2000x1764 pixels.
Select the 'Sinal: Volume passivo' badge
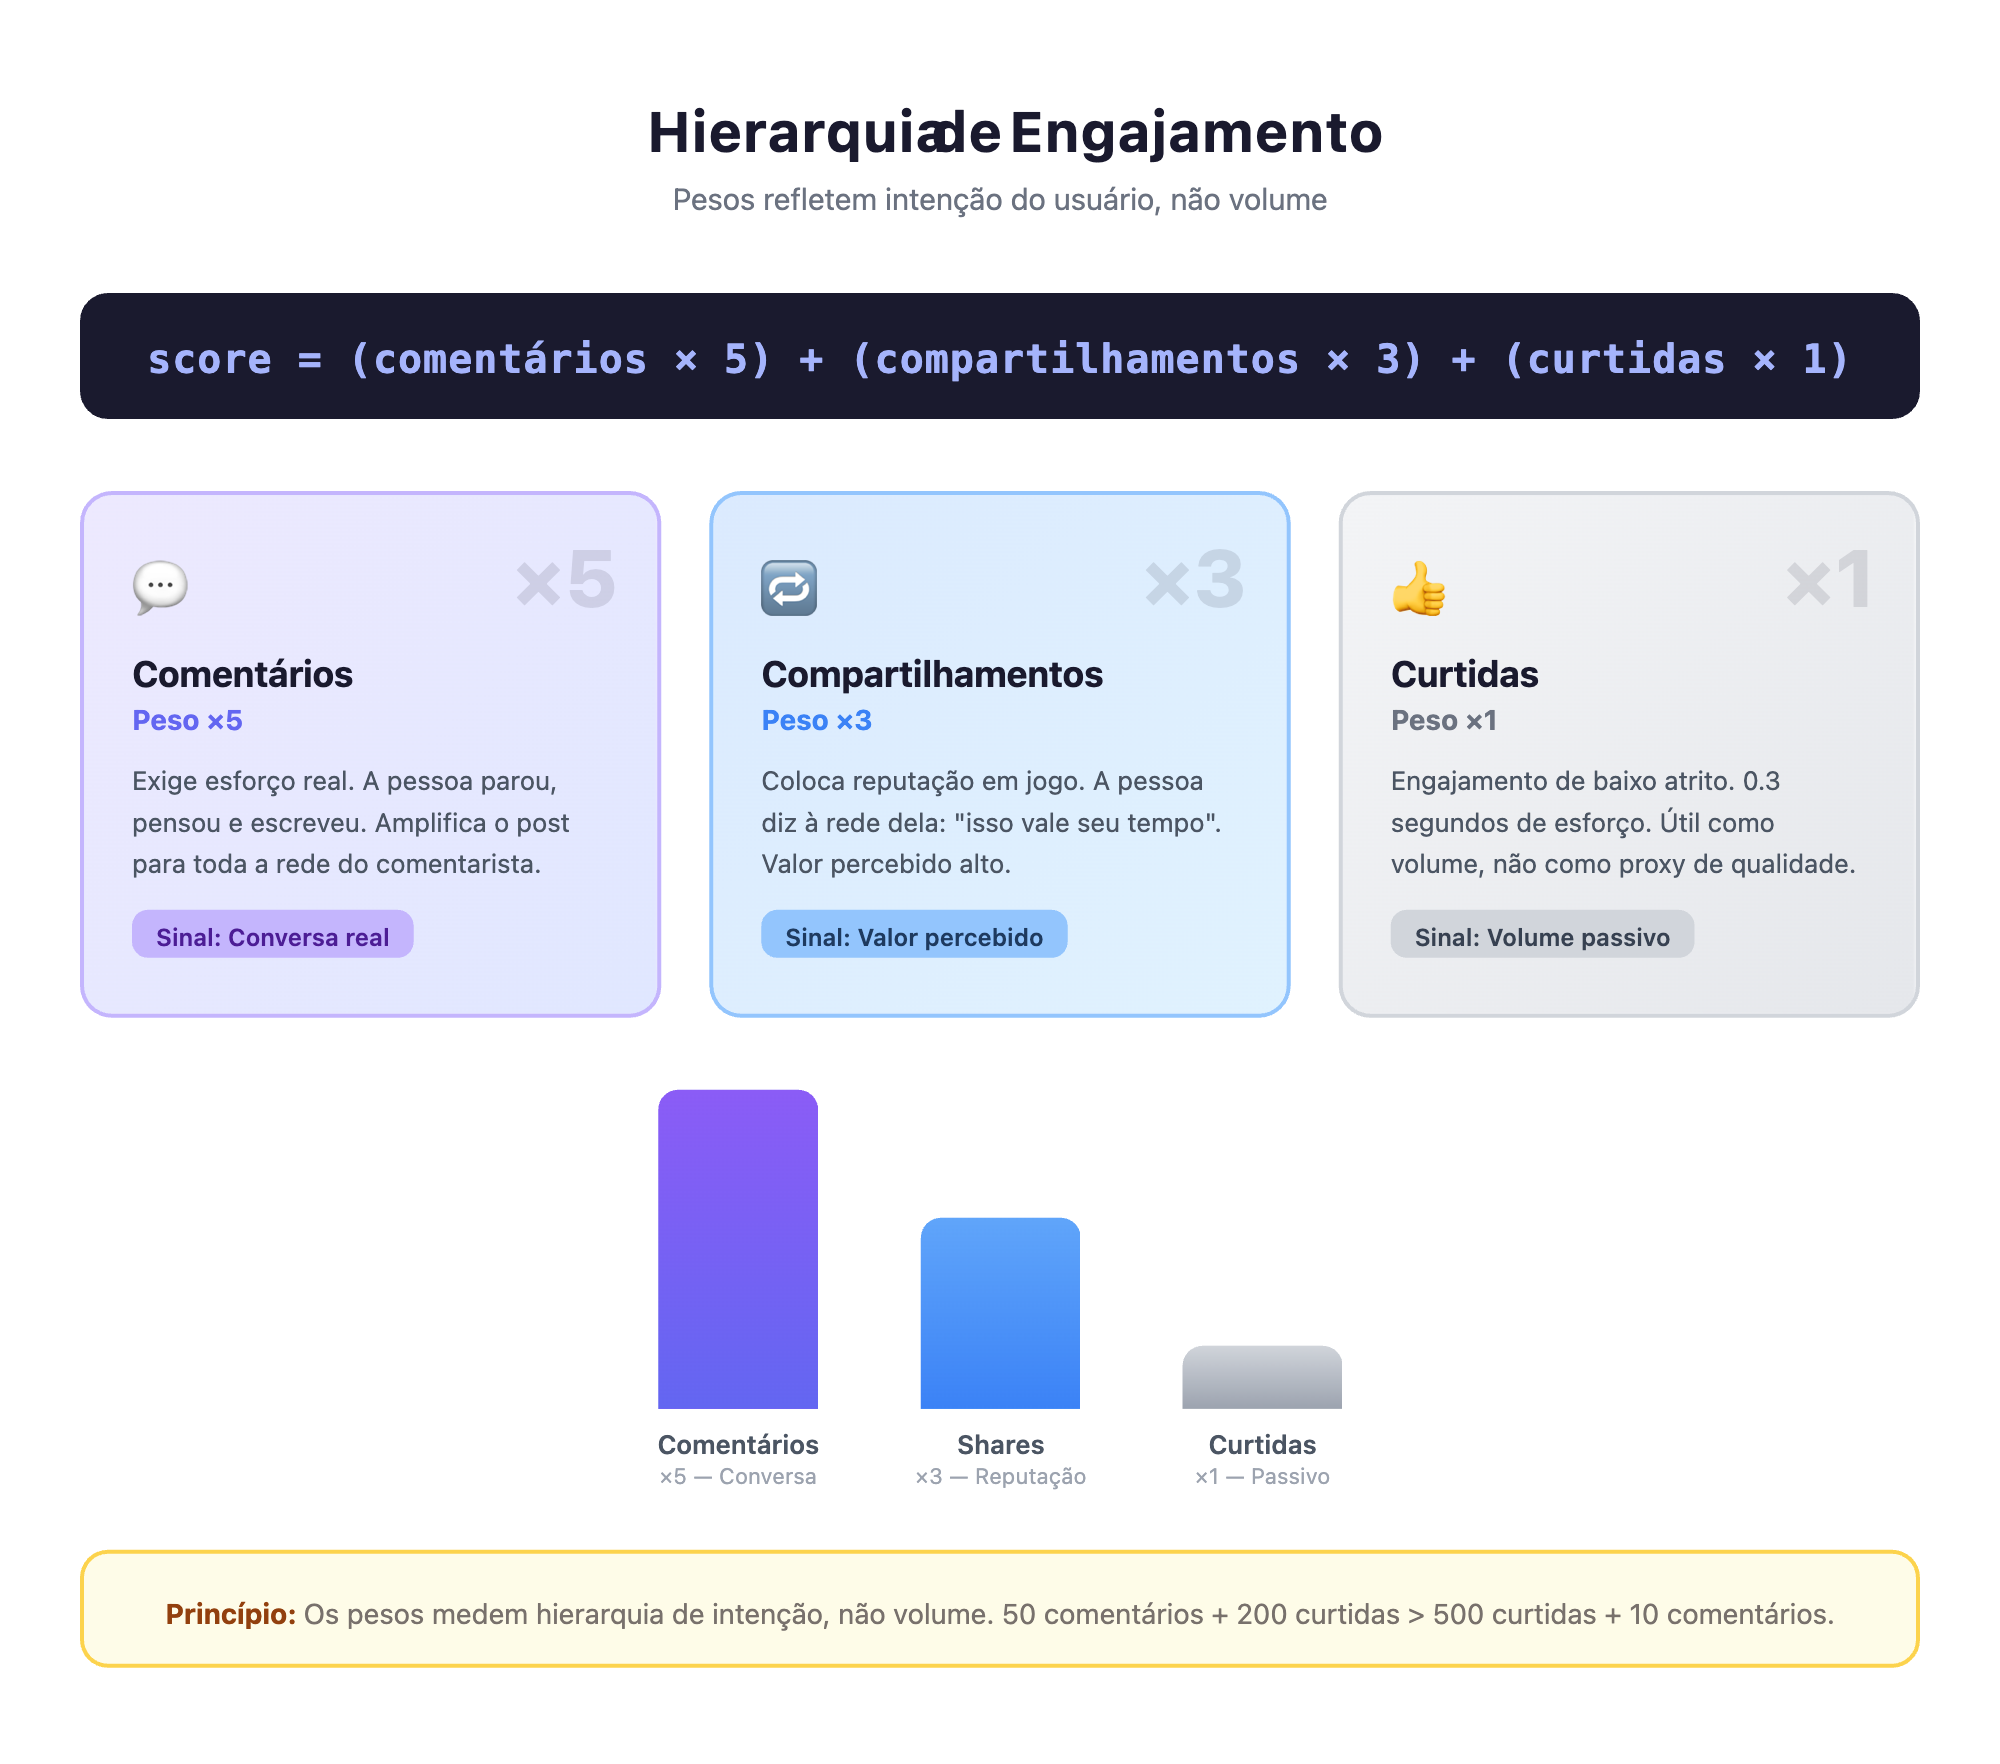(x=1542, y=935)
